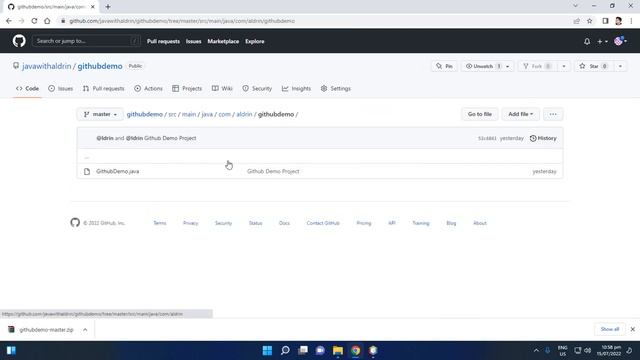Open File Explorer from taskbar
The image size is (640, 360).
338,351
